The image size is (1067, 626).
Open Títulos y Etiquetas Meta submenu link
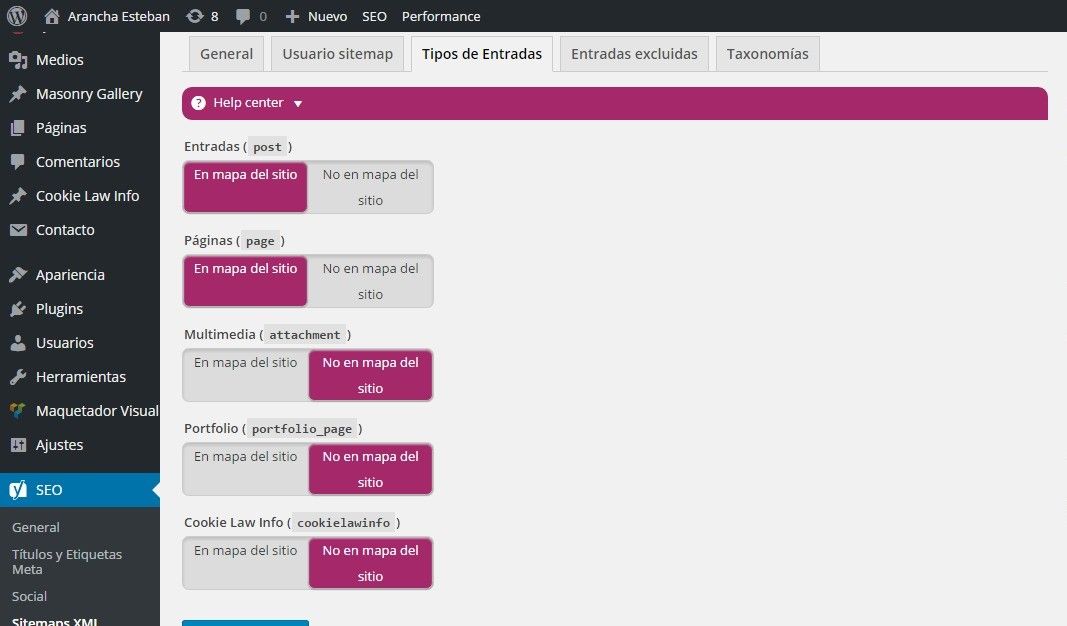(66, 561)
